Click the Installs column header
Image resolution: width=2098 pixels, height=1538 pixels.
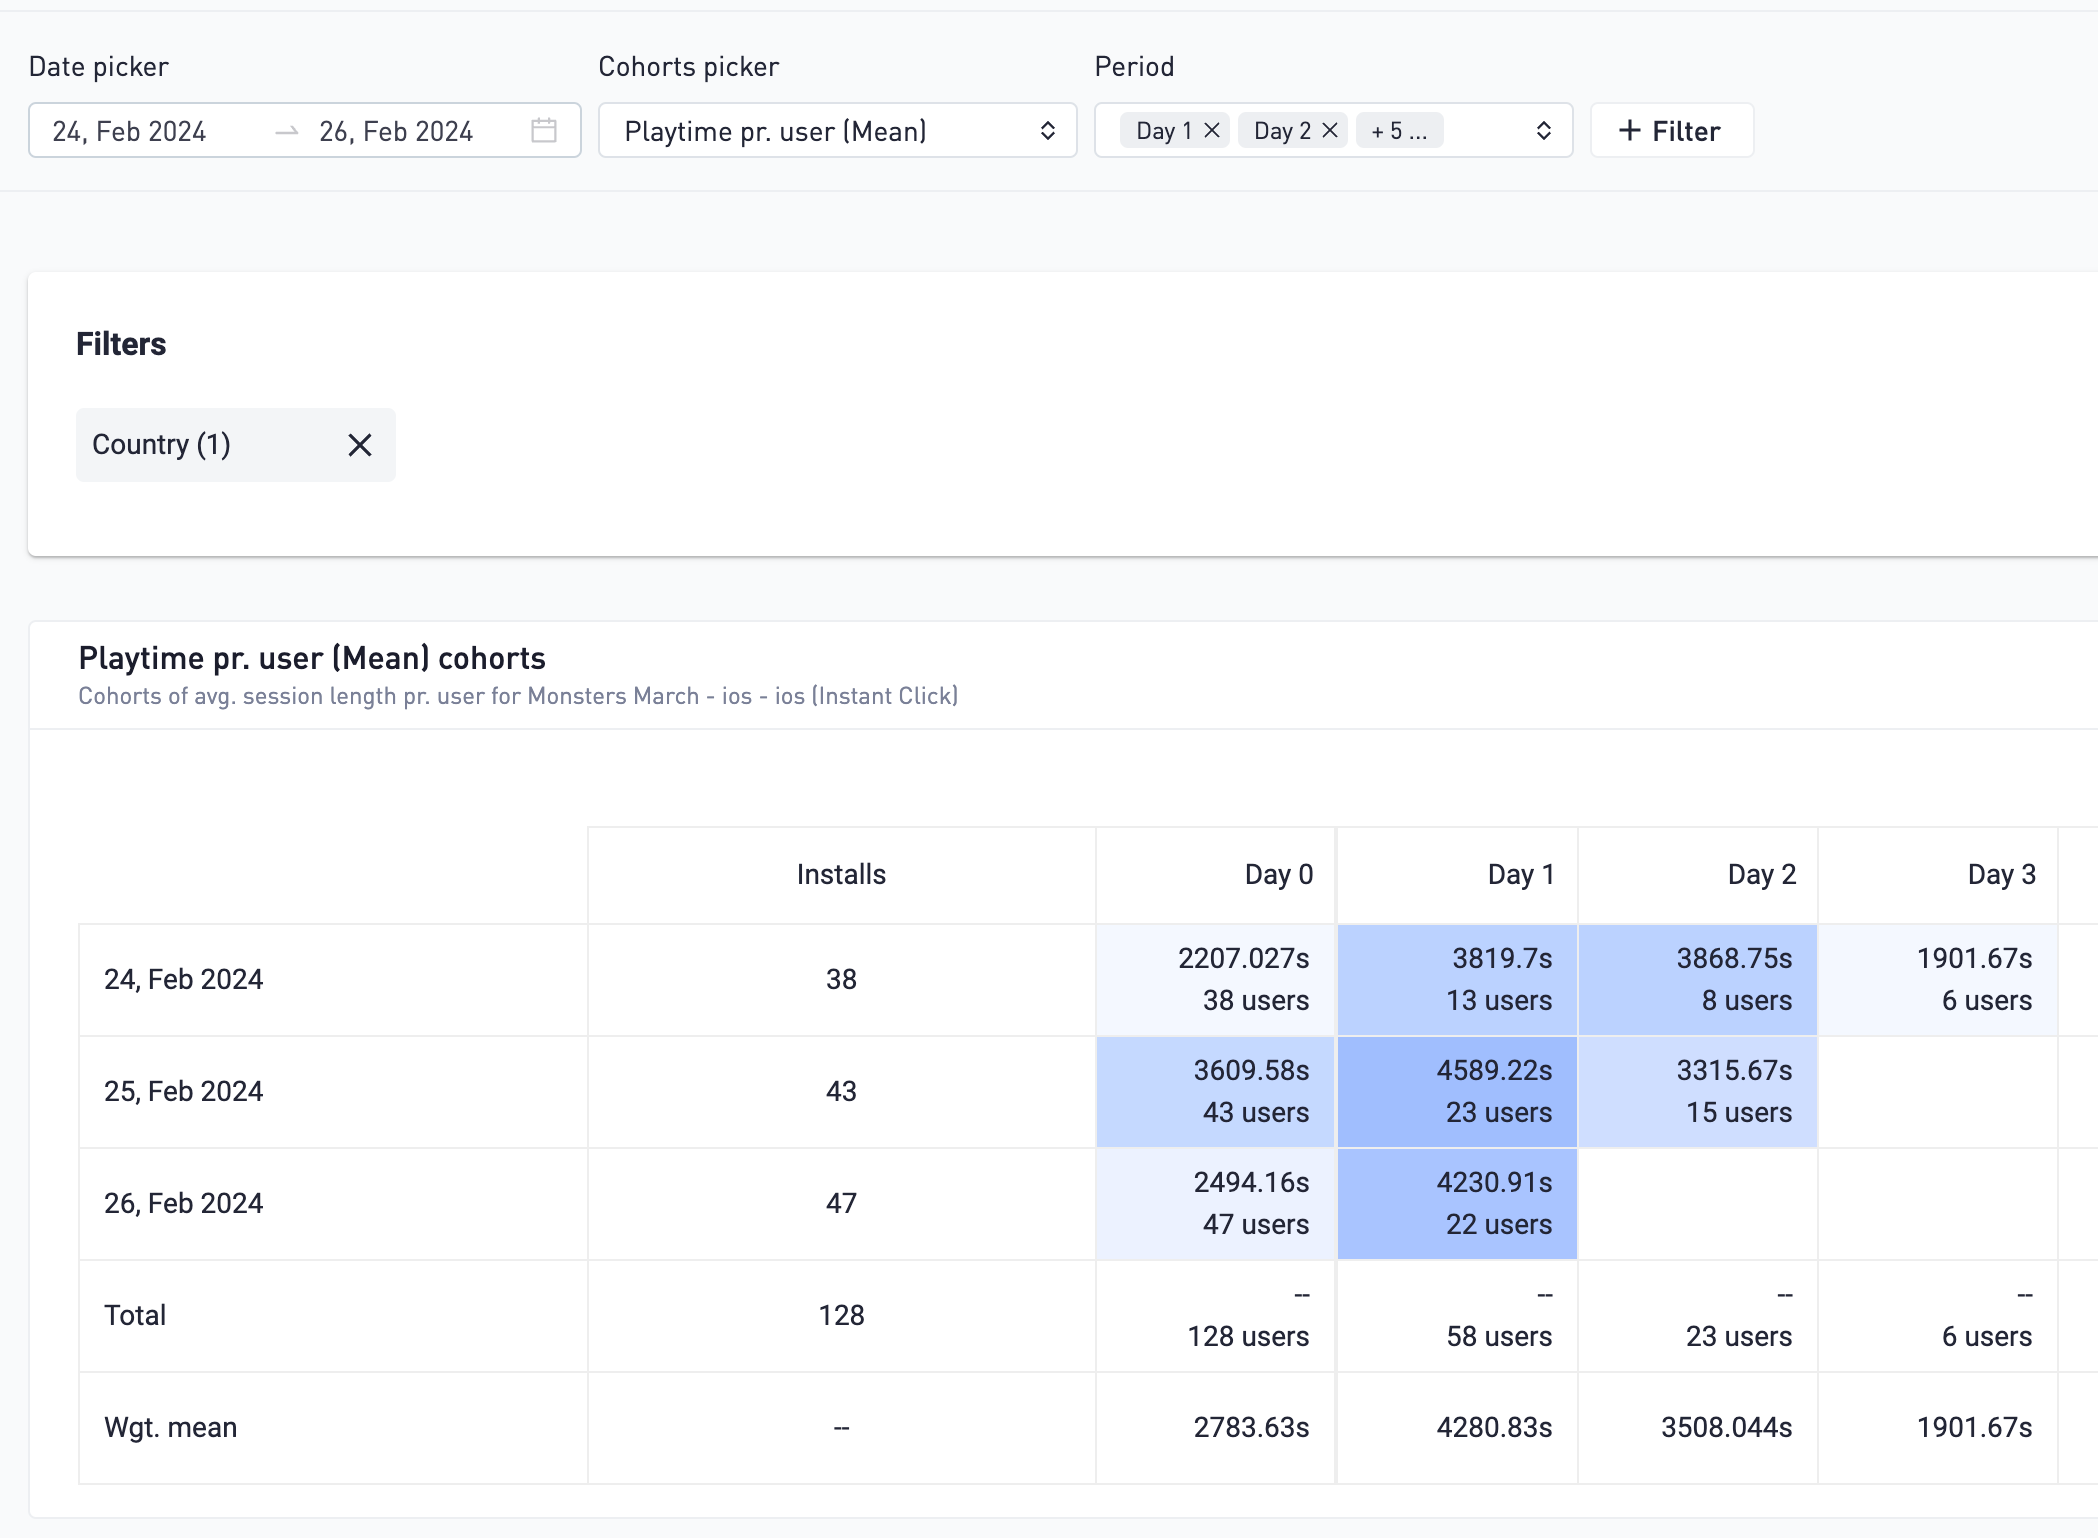pos(841,875)
